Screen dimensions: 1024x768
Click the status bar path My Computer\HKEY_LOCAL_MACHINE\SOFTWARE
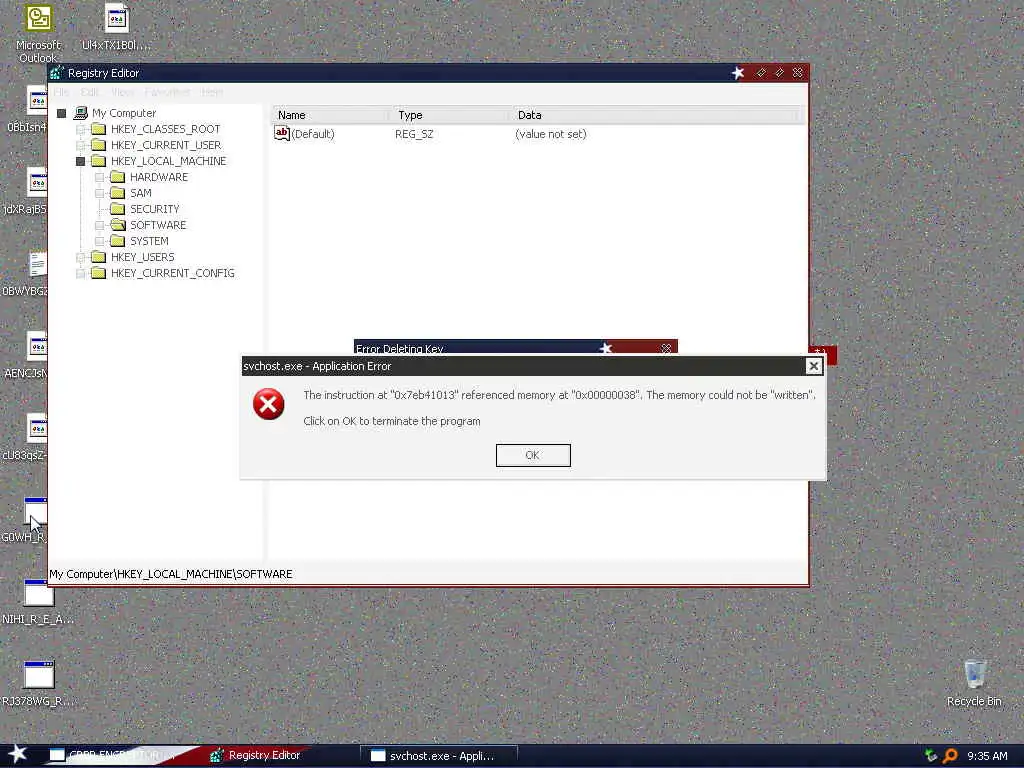point(171,574)
